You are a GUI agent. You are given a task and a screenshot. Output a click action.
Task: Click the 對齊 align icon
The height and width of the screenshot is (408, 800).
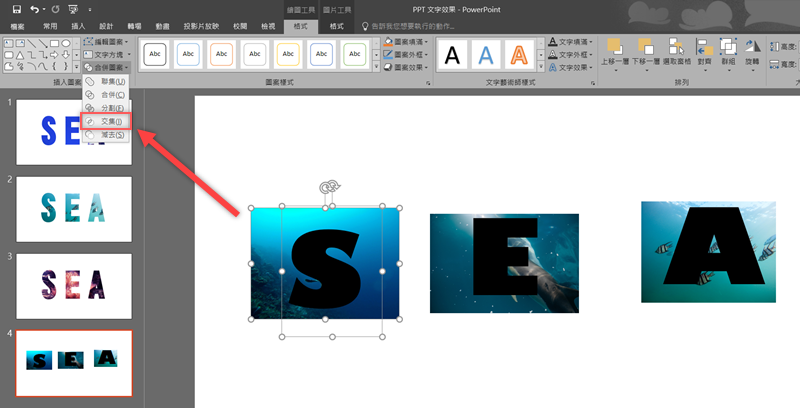tap(704, 48)
